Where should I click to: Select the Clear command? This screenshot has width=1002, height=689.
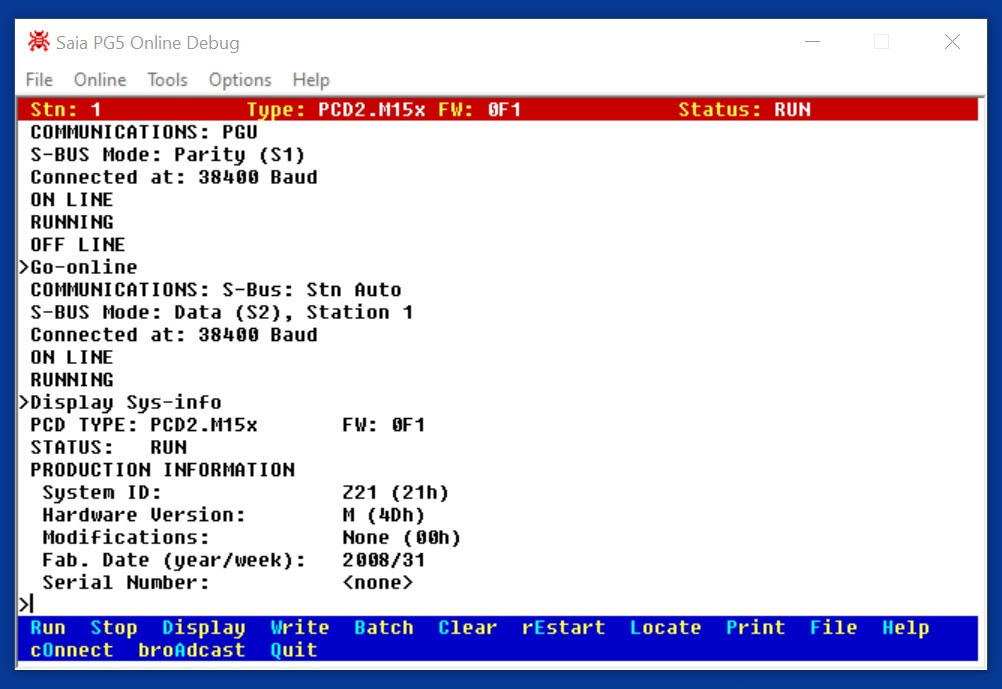pyautogui.click(x=468, y=627)
